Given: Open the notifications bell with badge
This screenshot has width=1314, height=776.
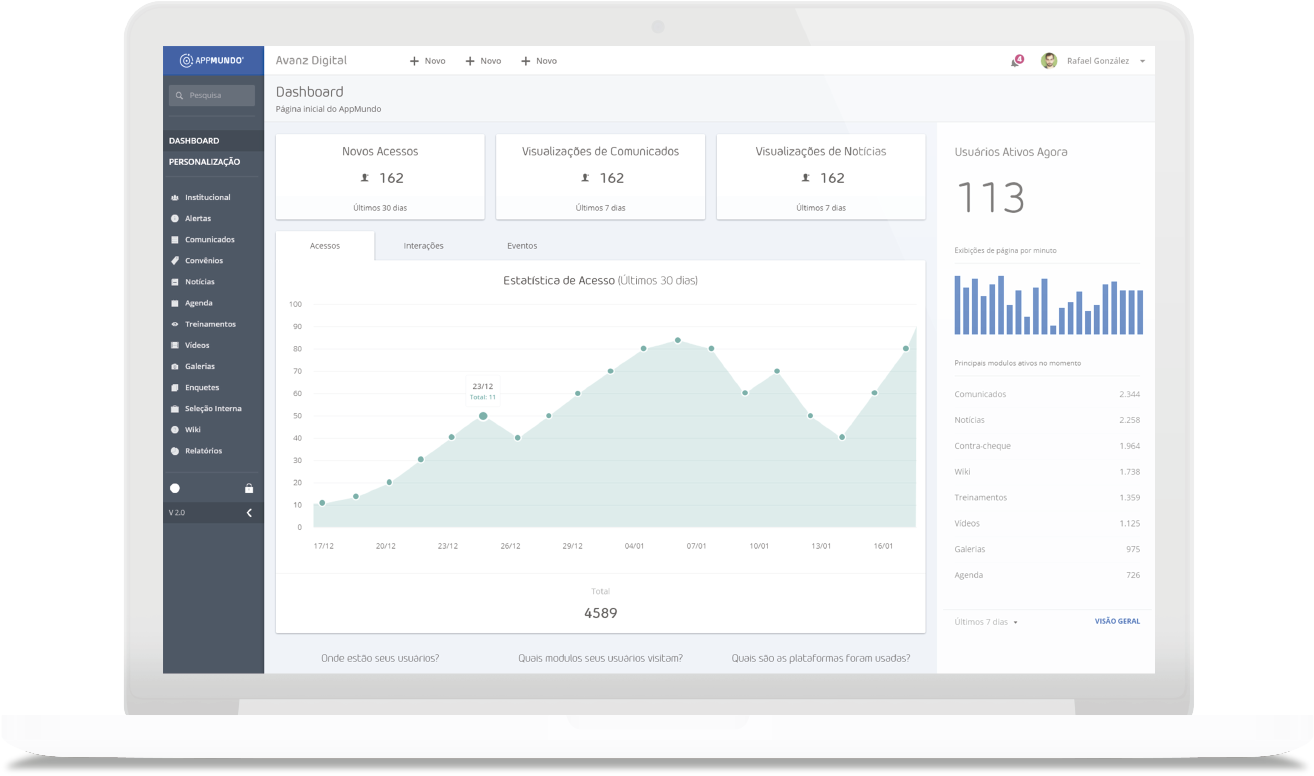Looking at the screenshot, I should coord(1016,61).
